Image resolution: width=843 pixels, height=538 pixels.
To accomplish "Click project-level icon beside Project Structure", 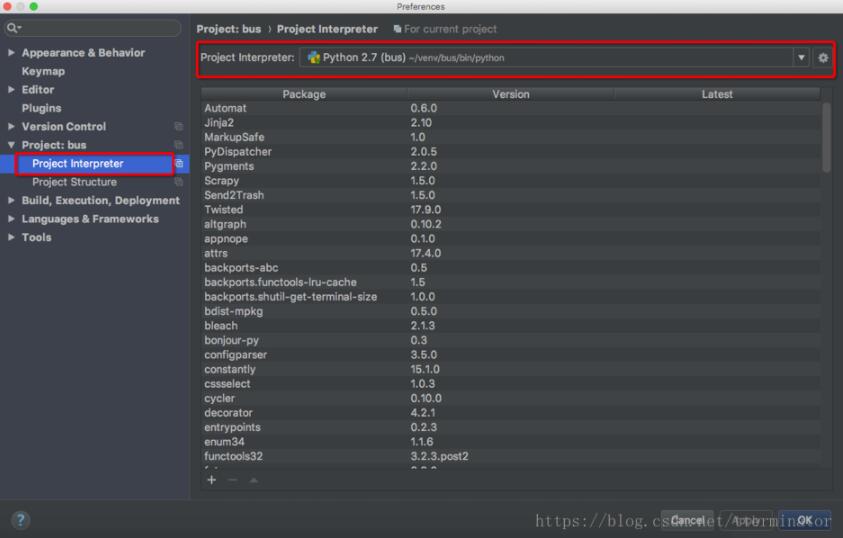I will click(x=178, y=182).
